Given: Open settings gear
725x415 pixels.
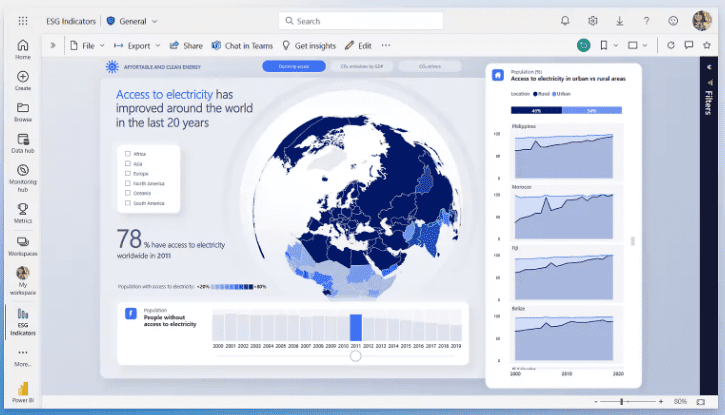Looking at the screenshot, I should pyautogui.click(x=592, y=21).
